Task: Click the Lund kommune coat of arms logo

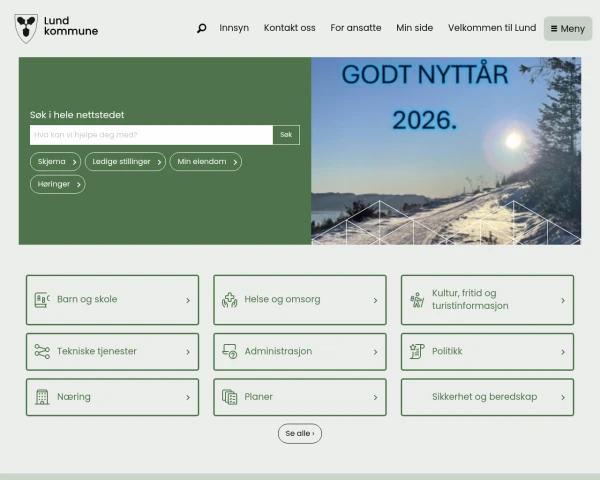Action: [26, 28]
